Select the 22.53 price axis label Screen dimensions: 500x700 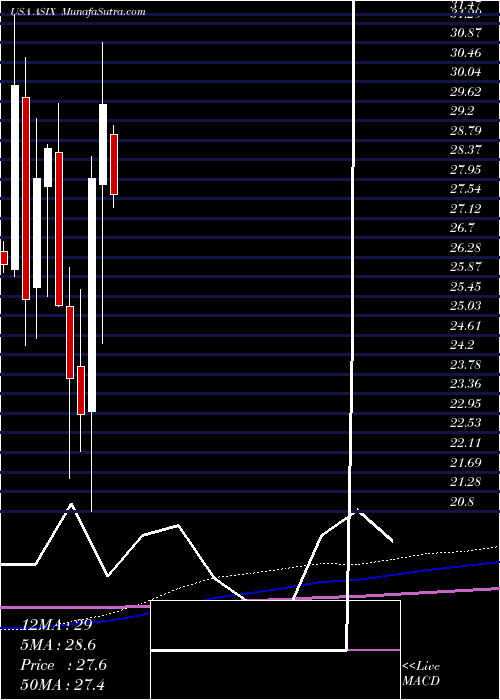466,422
